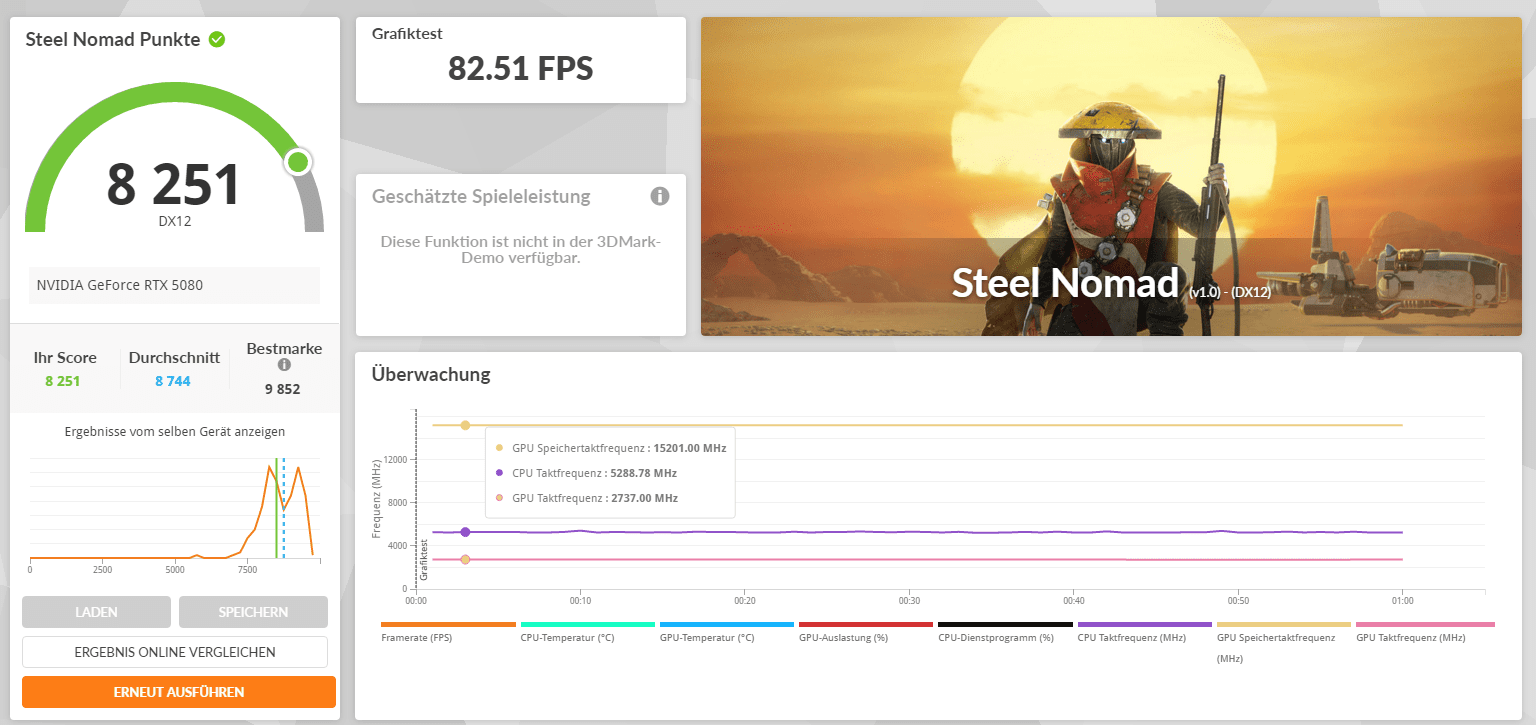Click the green verified checkmark icon
Viewport: 1536px width, 725px height.
tap(217, 40)
